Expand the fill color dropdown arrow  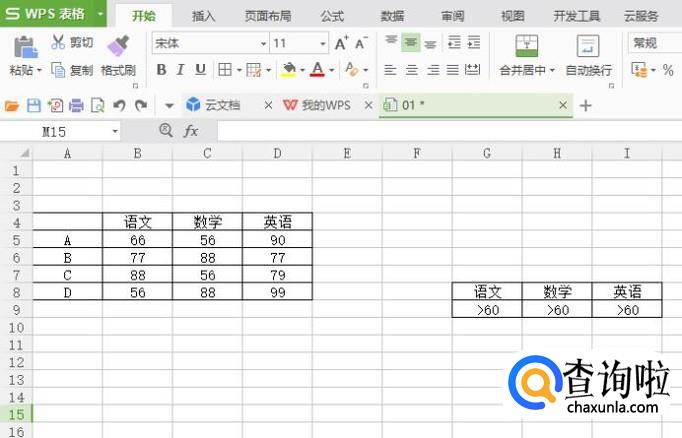coord(302,70)
